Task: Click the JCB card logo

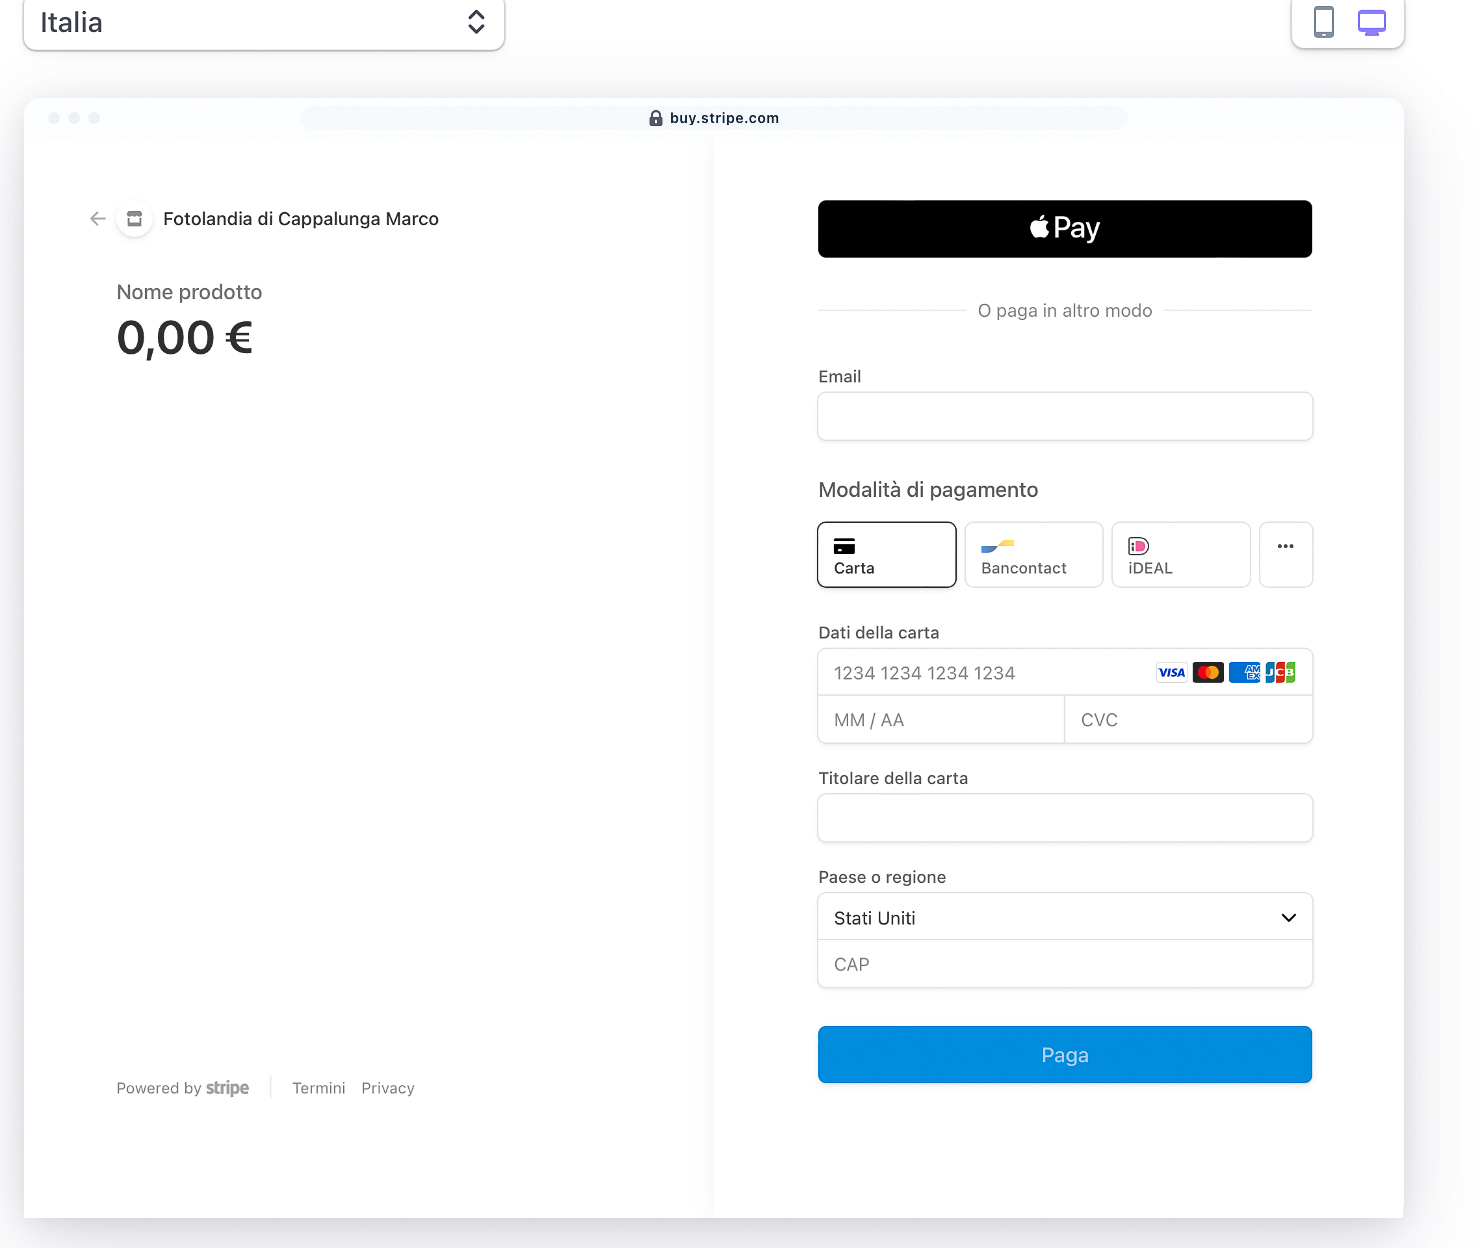Action: [x=1281, y=673]
